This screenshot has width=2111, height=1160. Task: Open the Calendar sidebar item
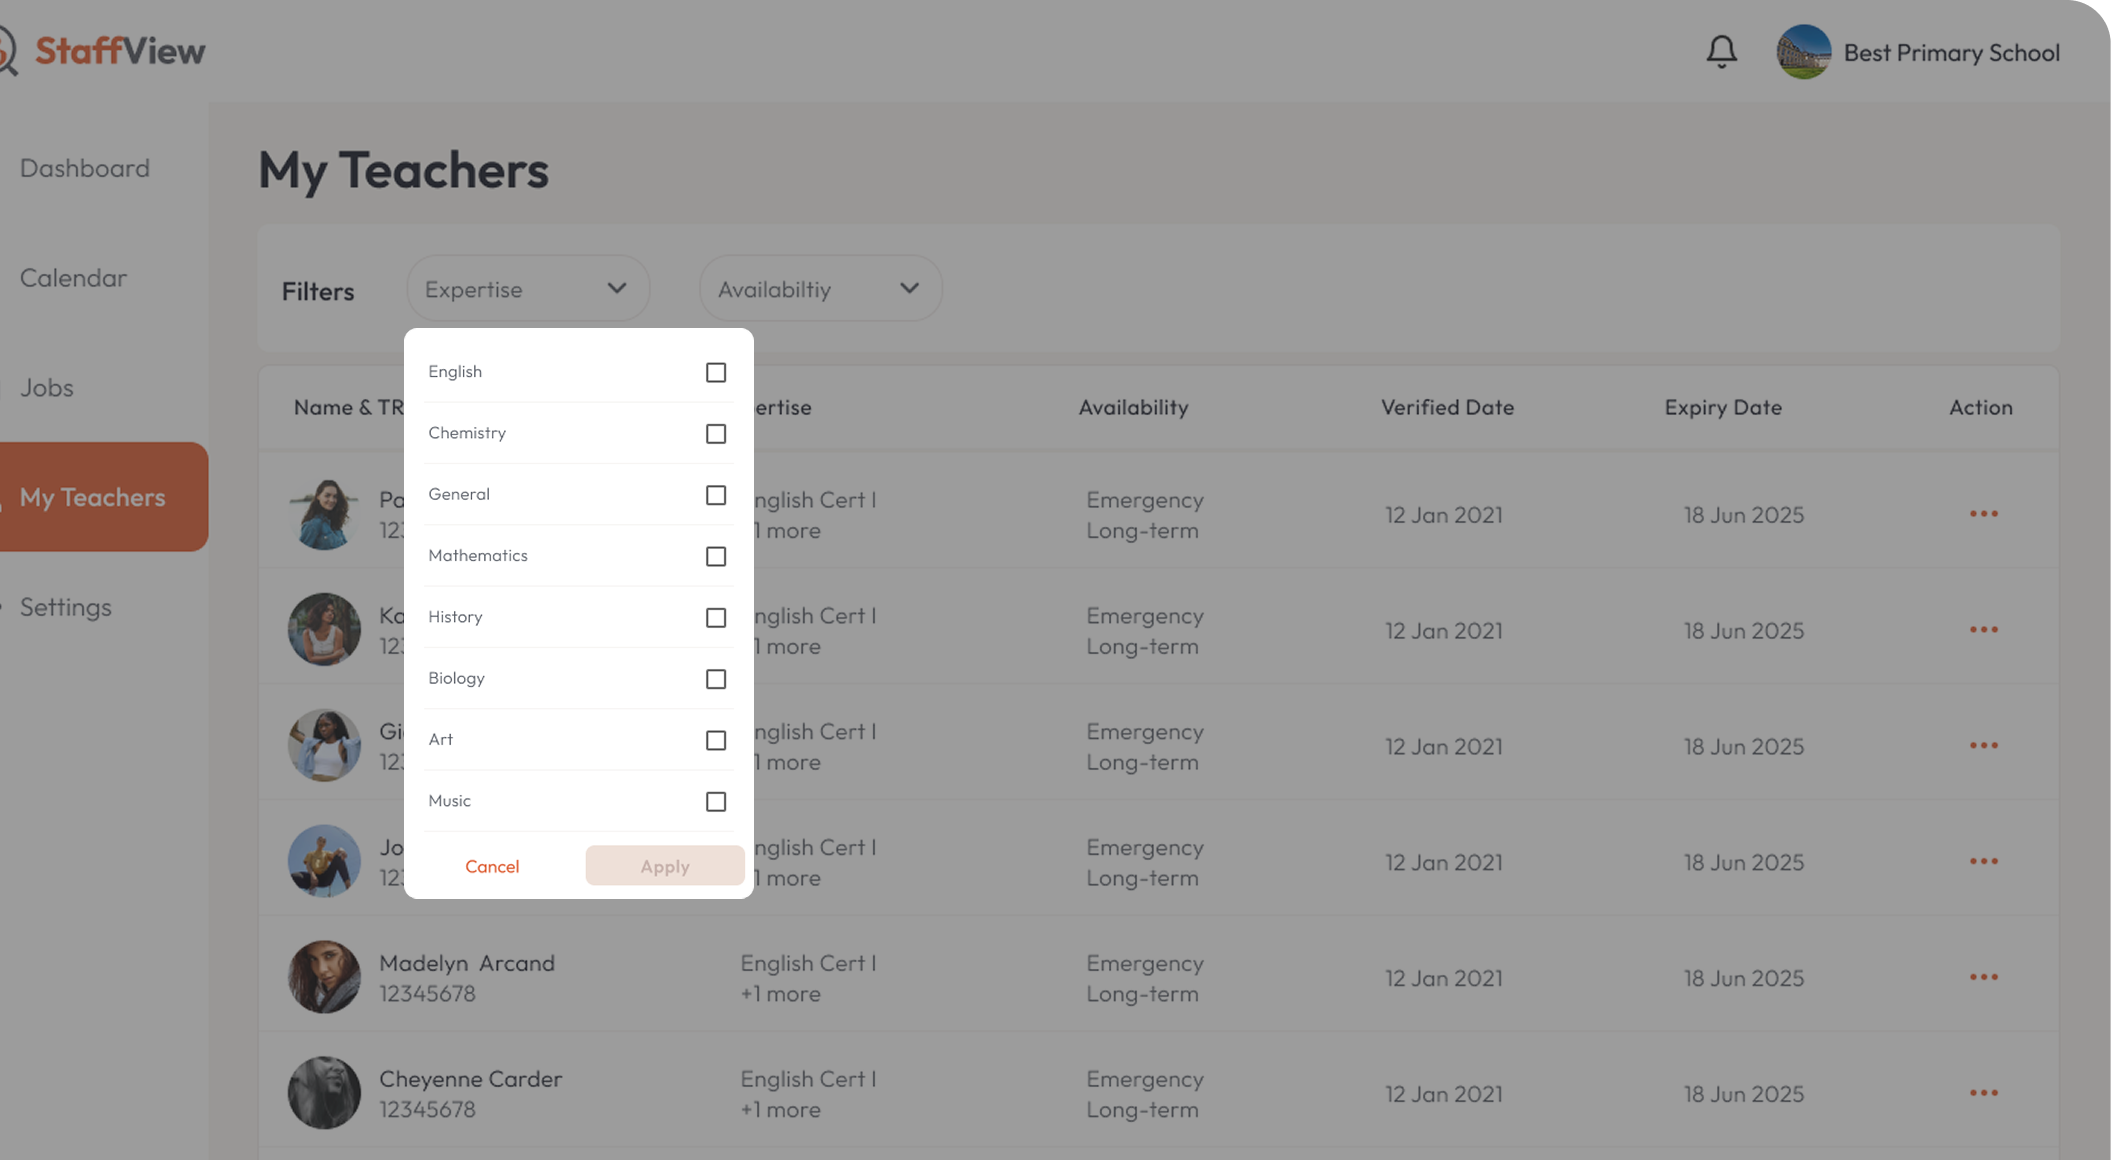point(74,278)
